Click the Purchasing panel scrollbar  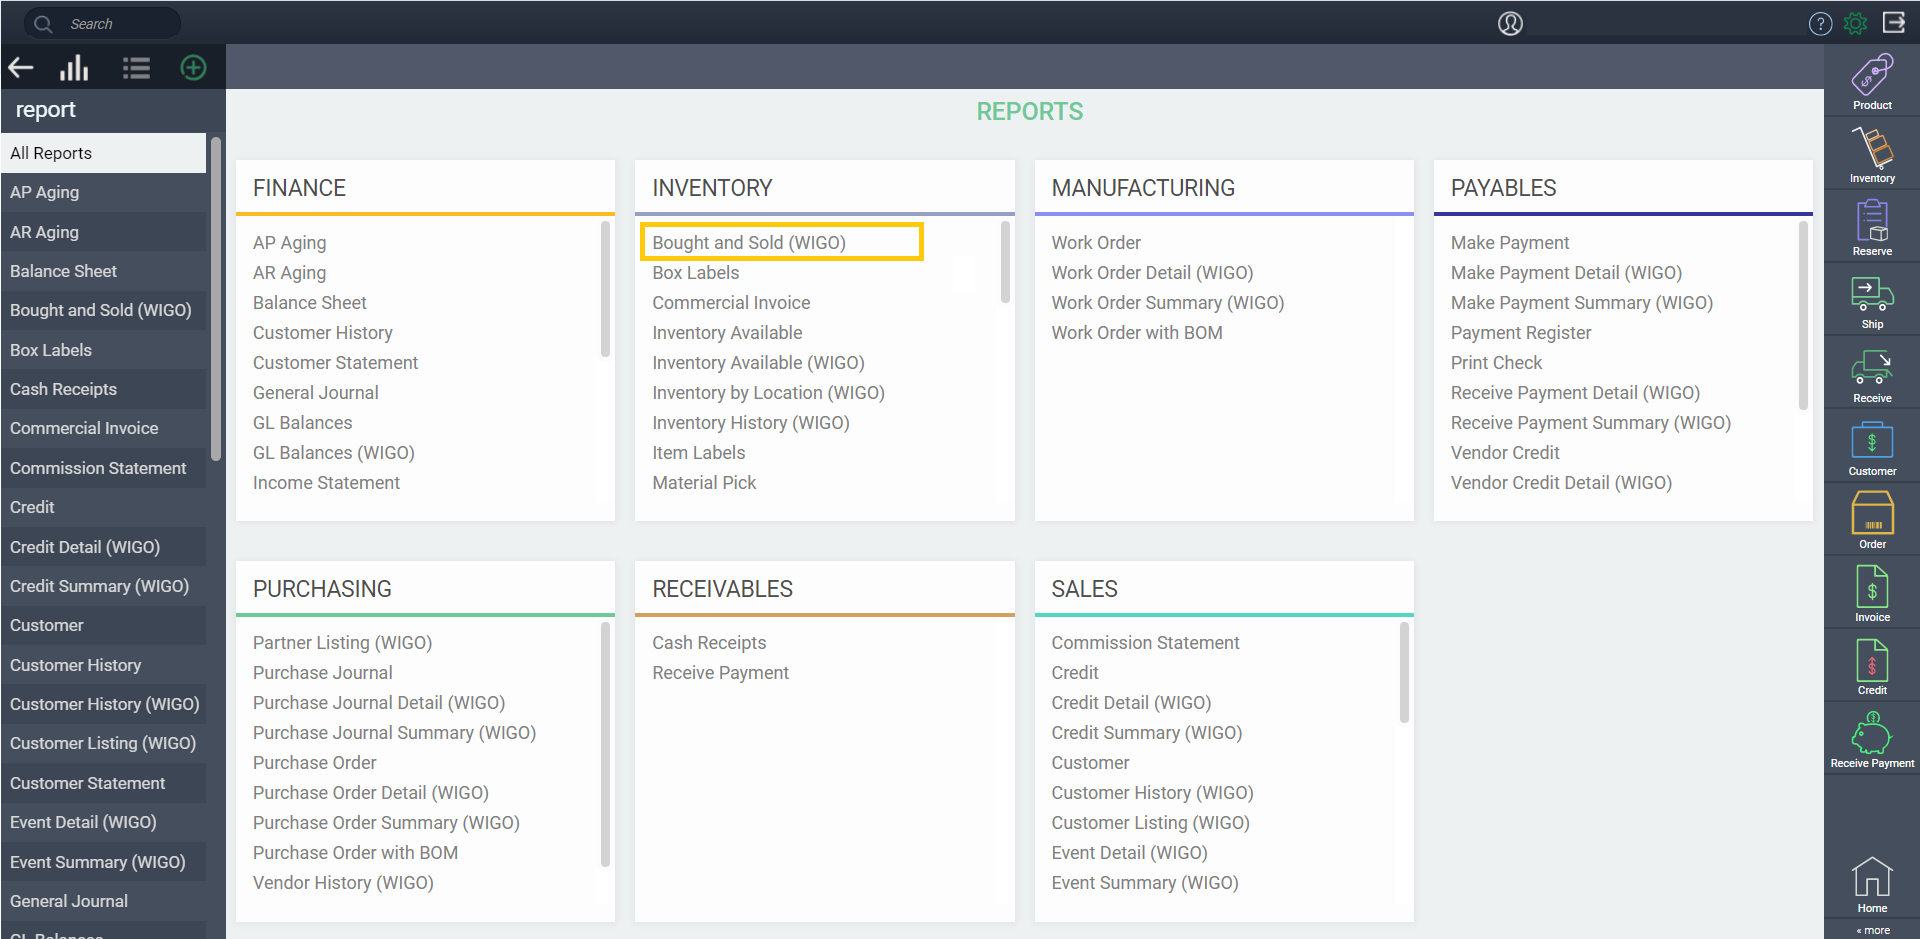point(605,744)
